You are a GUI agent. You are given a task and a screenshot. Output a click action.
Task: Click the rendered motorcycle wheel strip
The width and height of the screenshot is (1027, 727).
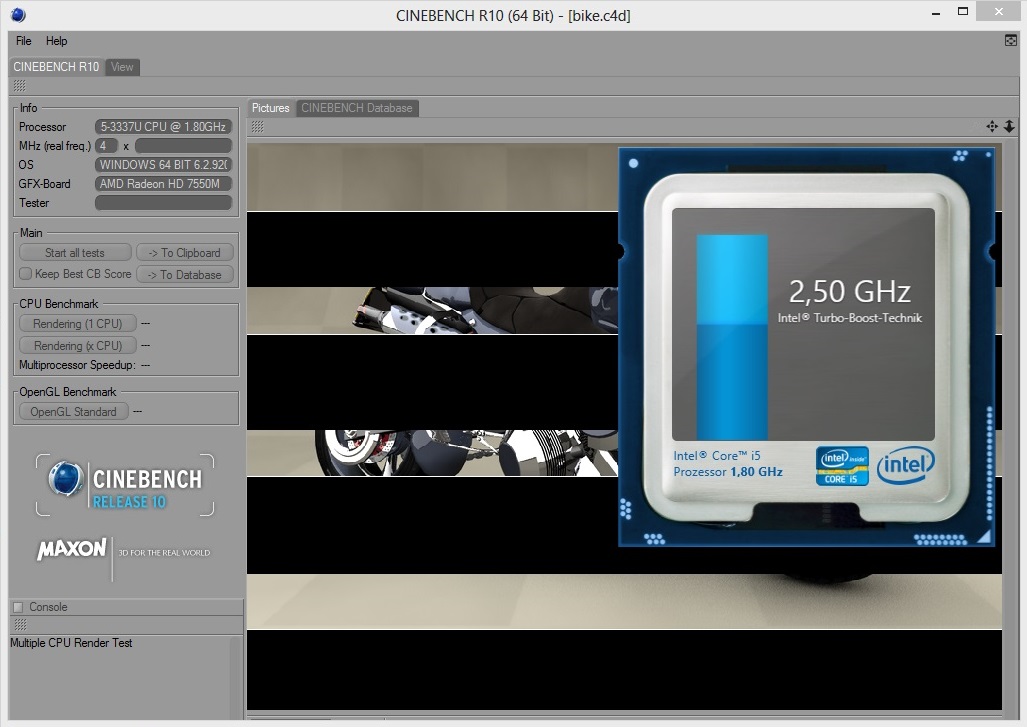(x=432, y=453)
